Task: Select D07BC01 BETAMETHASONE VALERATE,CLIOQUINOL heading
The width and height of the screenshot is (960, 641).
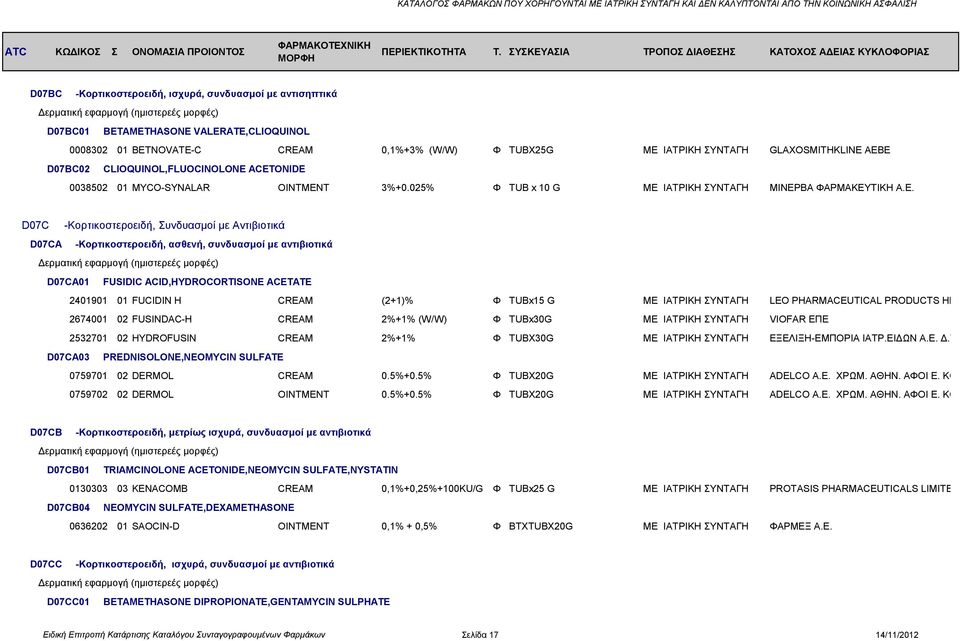Action: pyautogui.click(x=178, y=131)
